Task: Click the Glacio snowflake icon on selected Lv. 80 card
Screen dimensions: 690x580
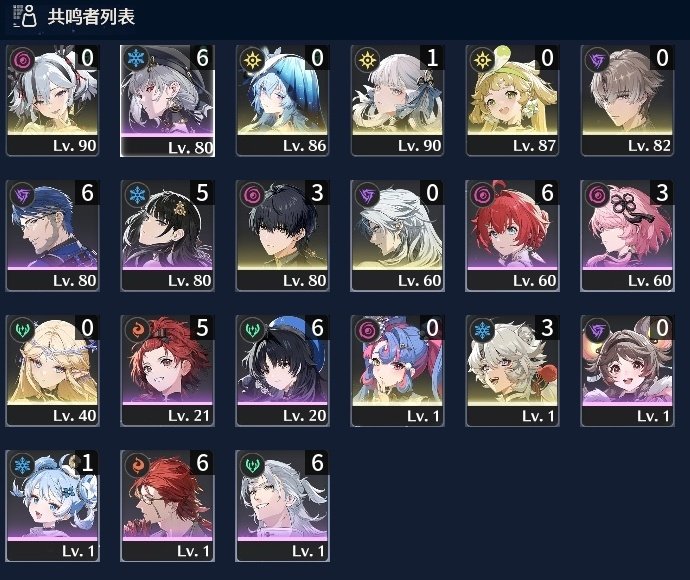Action: click(x=136, y=59)
